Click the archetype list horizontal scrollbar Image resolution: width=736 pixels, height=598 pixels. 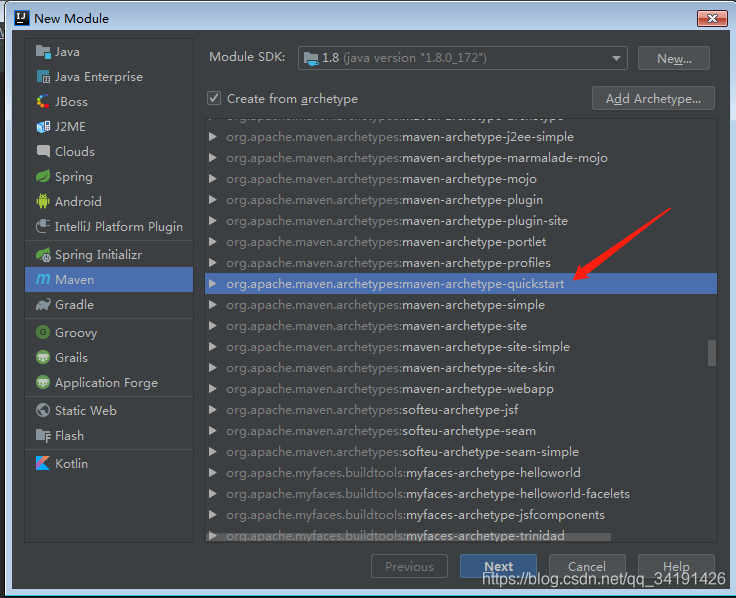point(408,536)
